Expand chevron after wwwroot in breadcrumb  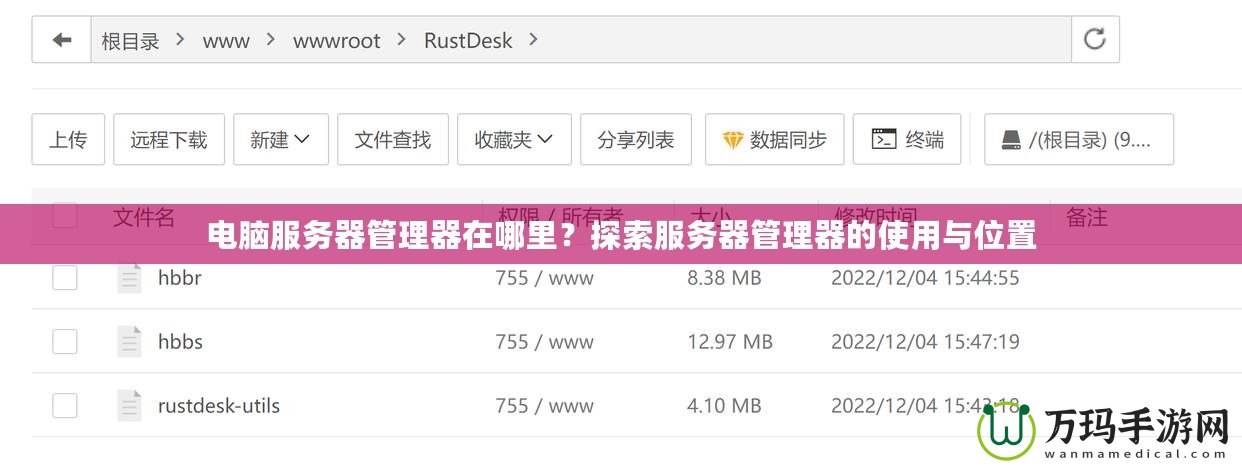[401, 40]
